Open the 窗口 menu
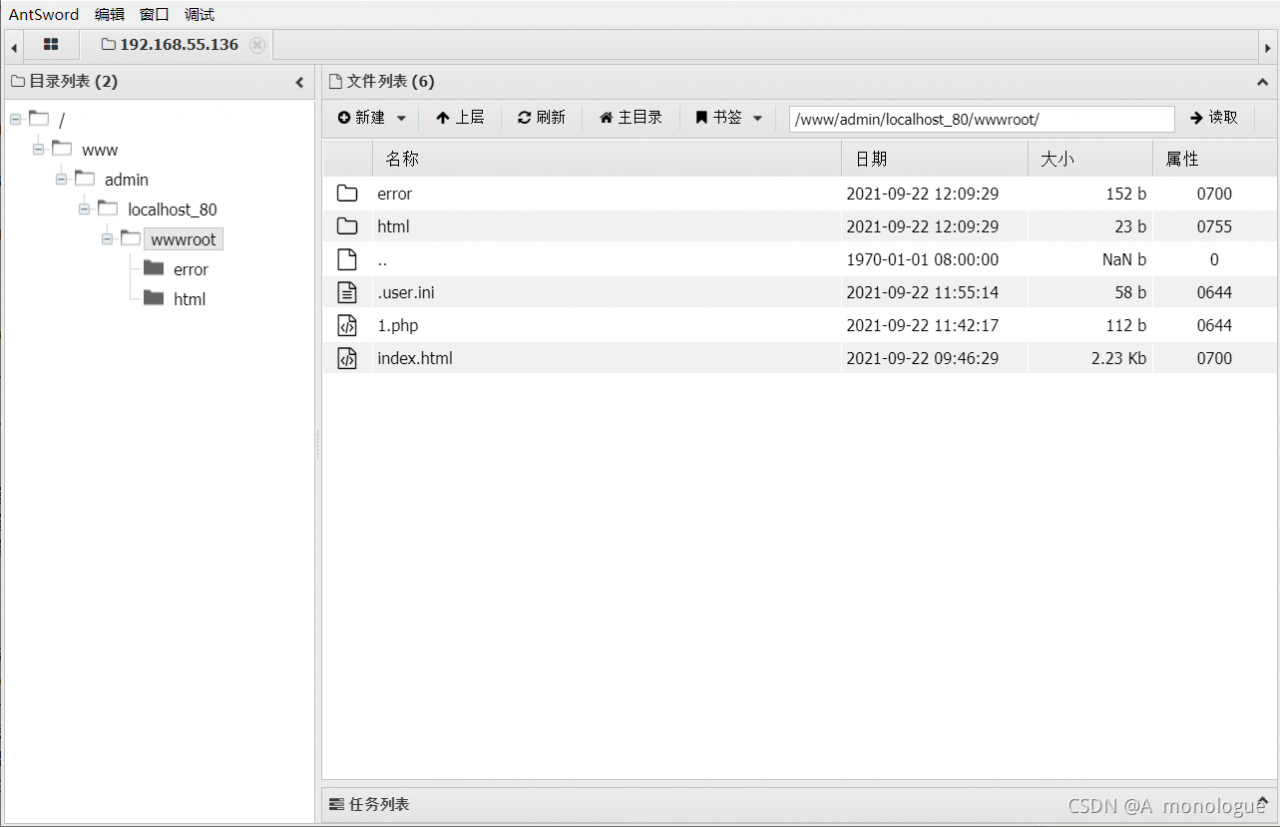This screenshot has height=827, width=1280. pos(155,14)
